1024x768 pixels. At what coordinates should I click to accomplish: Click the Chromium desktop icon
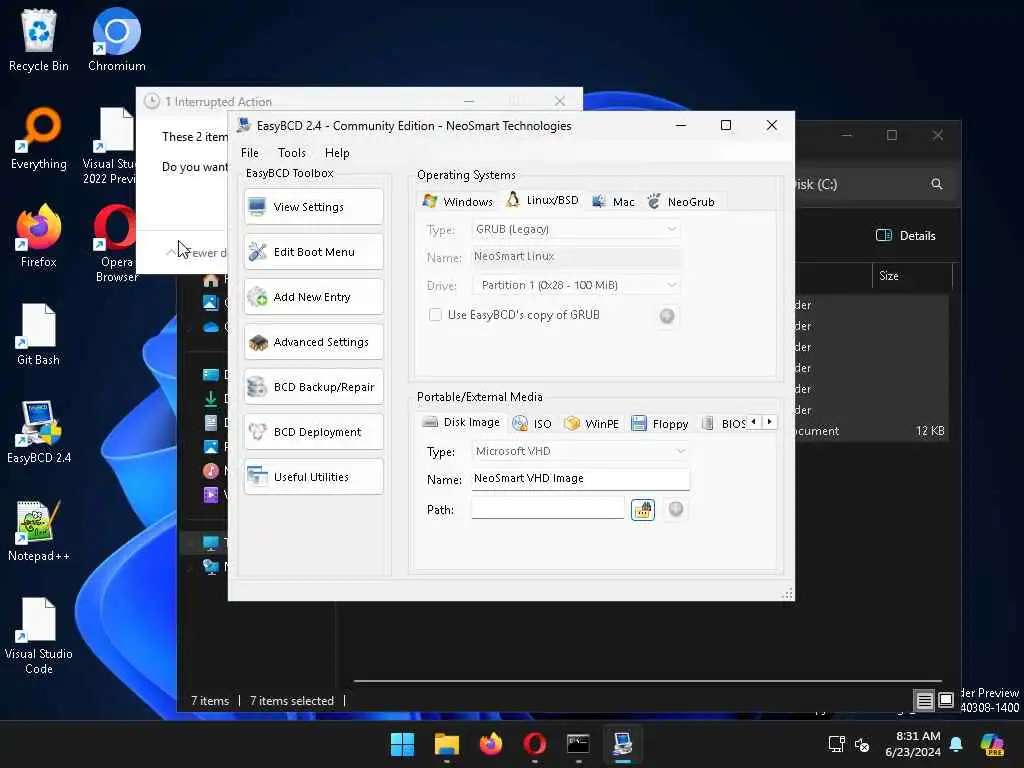(x=117, y=40)
